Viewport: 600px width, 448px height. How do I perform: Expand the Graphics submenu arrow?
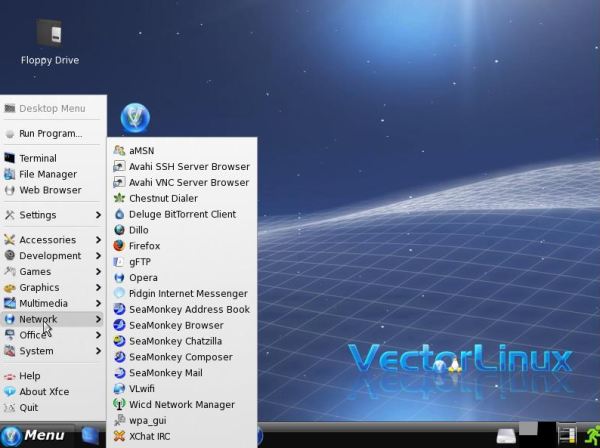coord(98,287)
